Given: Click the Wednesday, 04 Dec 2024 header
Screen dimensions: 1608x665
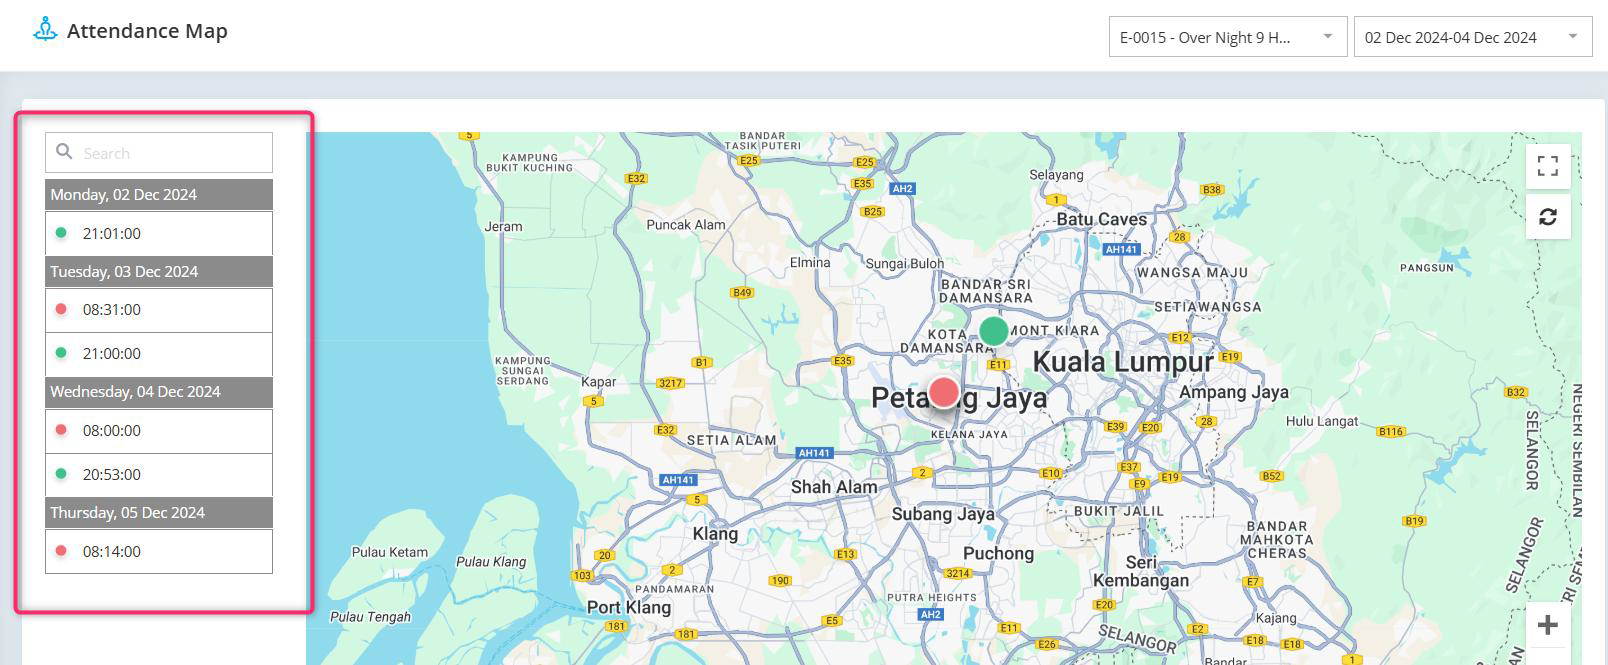Looking at the screenshot, I should [x=159, y=392].
